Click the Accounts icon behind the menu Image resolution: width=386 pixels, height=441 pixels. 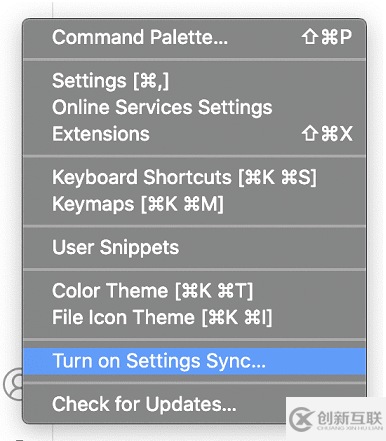tap(13, 384)
